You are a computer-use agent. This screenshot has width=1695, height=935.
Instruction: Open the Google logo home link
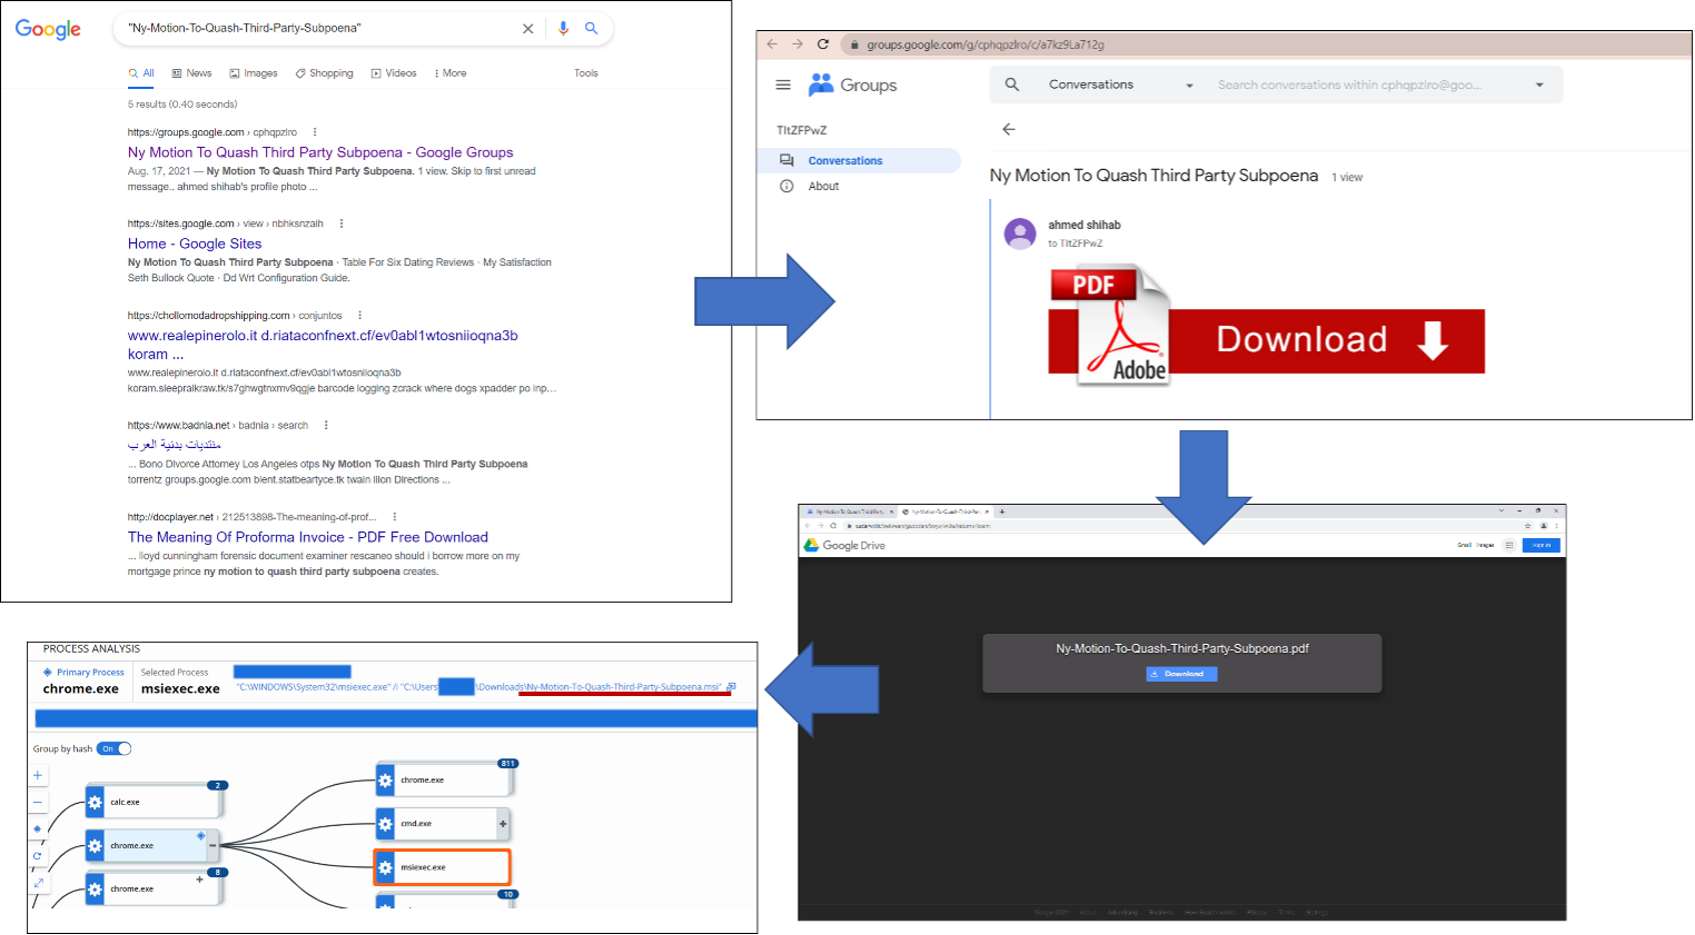click(48, 29)
